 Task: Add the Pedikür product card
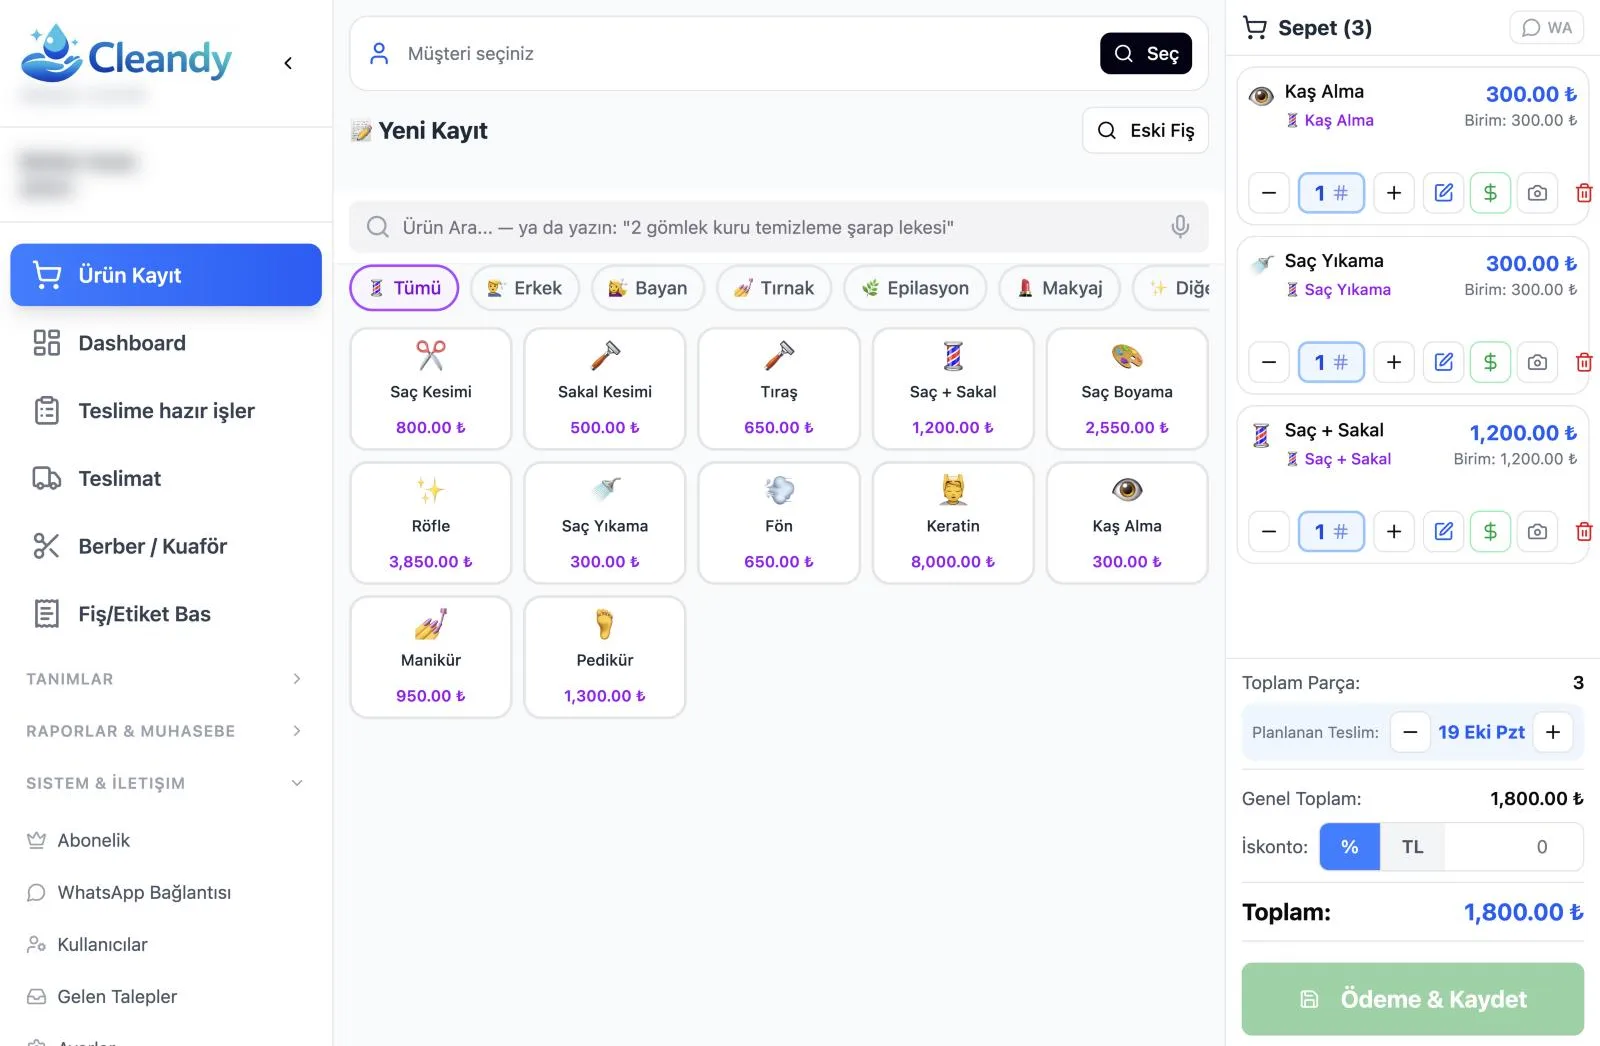coord(605,657)
